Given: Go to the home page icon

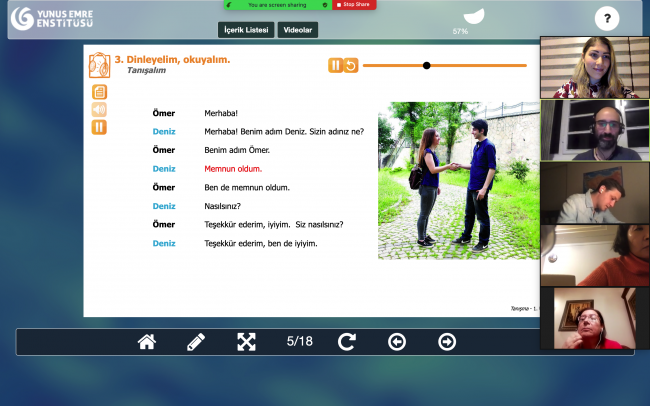Looking at the screenshot, I should 147,342.
